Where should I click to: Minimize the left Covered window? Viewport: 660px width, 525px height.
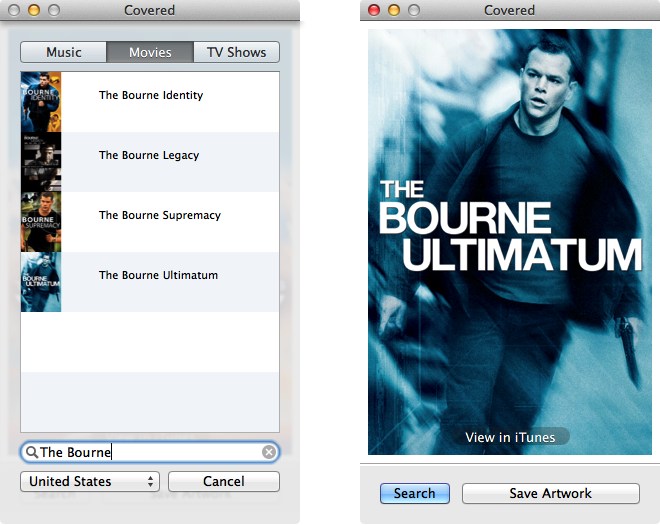click(34, 10)
